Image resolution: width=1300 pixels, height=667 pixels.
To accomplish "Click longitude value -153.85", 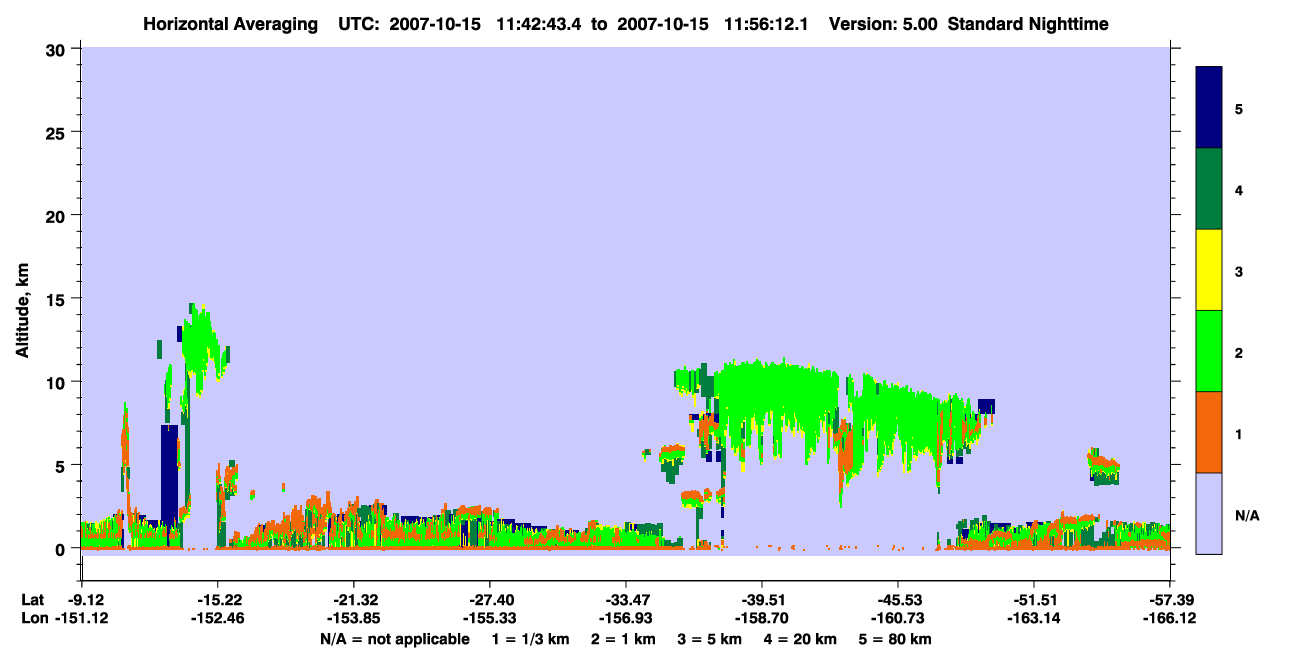I will point(353,619).
